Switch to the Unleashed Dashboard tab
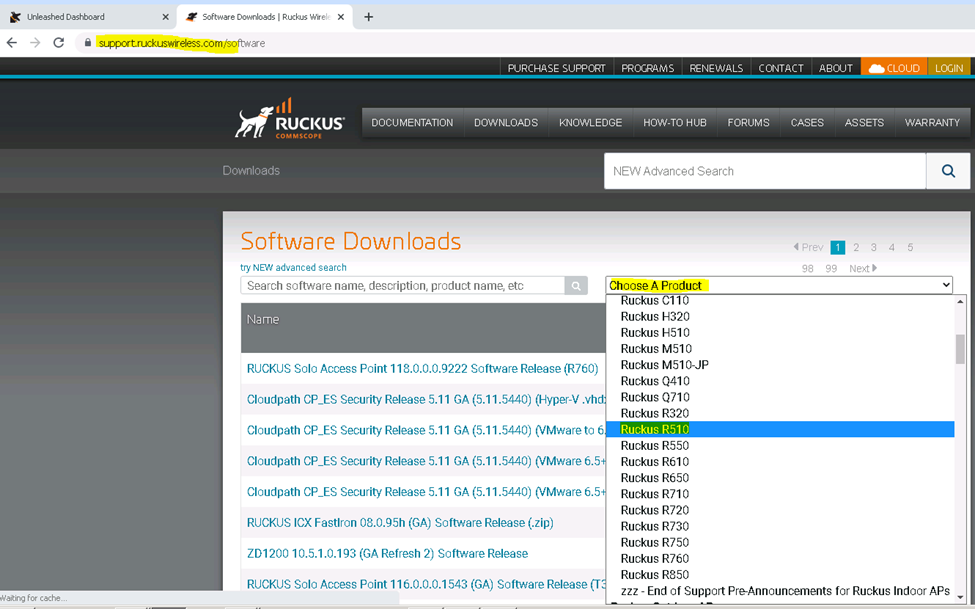The height and width of the screenshot is (609, 975). tap(88, 17)
